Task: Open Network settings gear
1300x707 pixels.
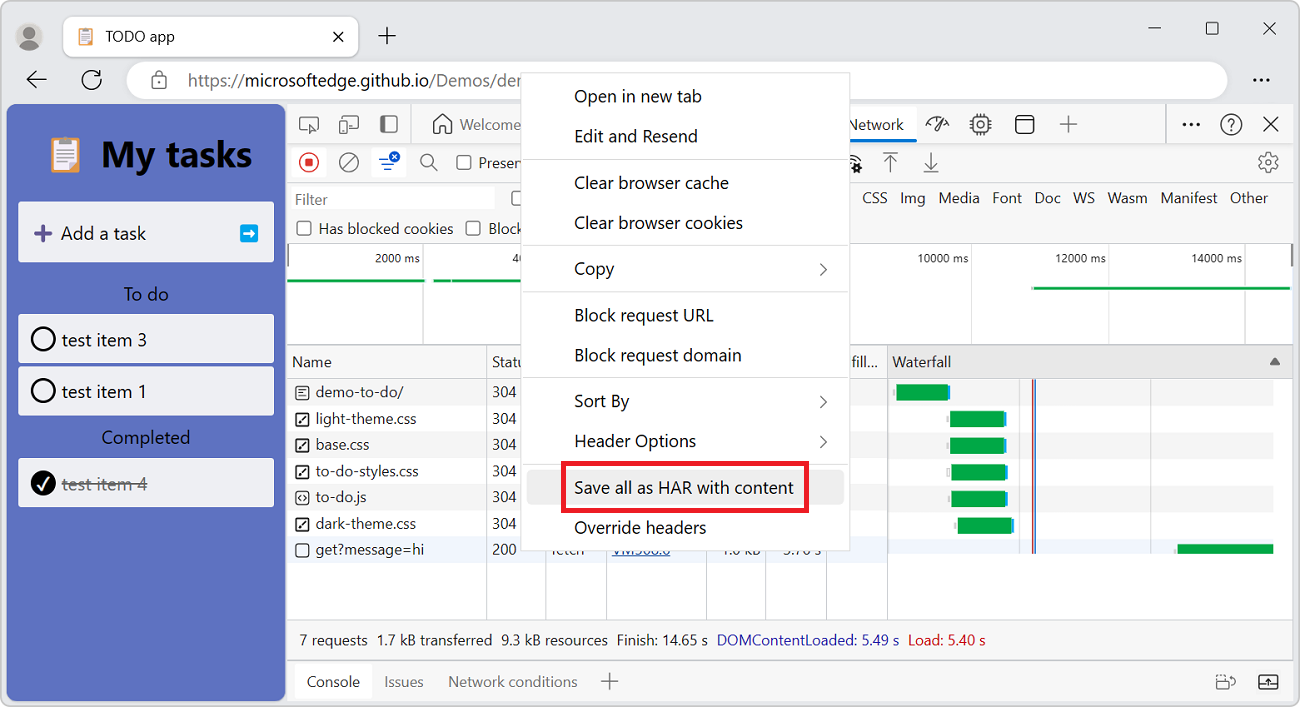Action: tap(1268, 162)
